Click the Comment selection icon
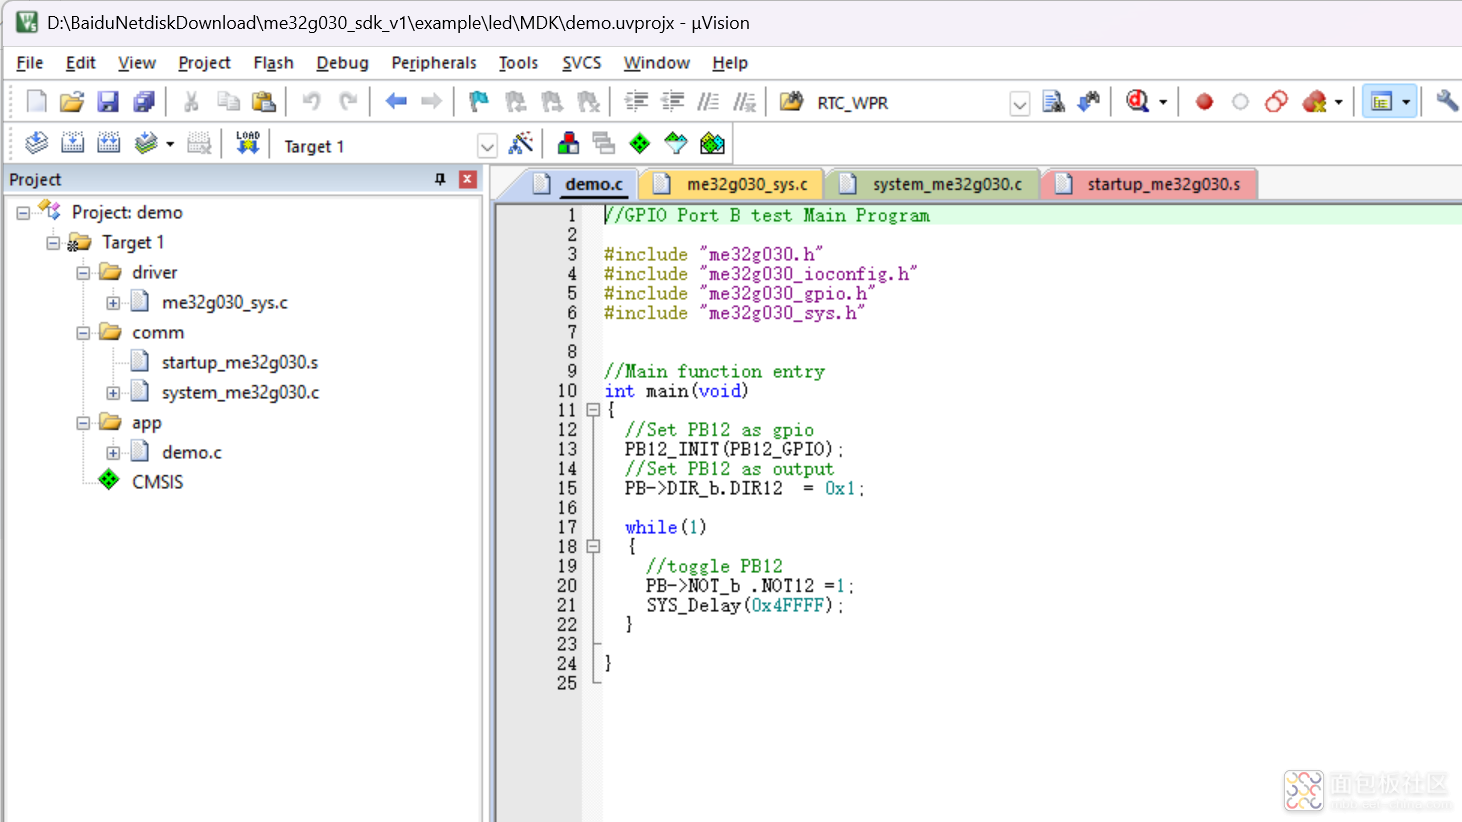 (x=709, y=101)
